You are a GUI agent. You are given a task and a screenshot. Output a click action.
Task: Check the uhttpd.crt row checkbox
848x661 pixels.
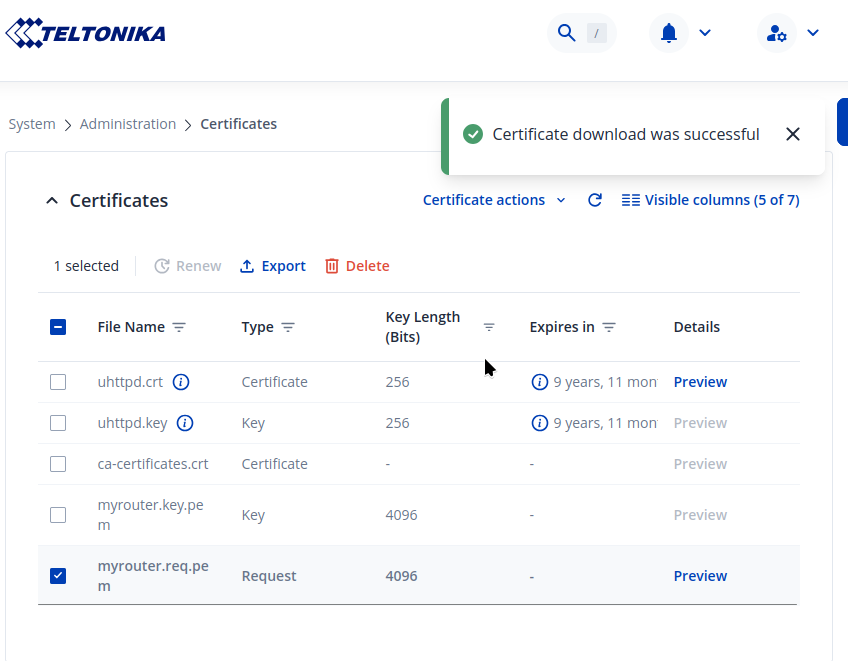58,382
